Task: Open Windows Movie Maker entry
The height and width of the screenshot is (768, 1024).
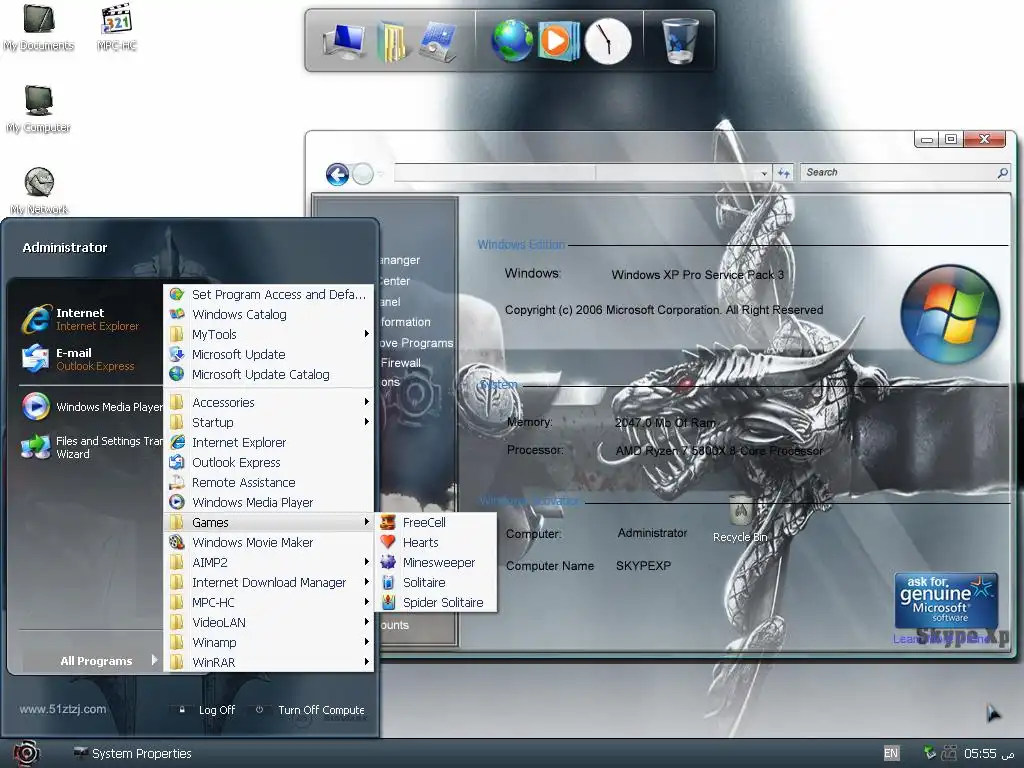Action: click(269, 543)
